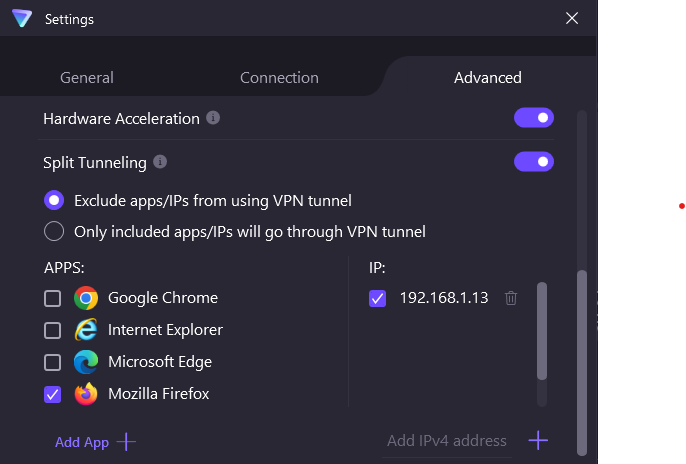Click the Internet Explorer app icon
This screenshot has width=686, height=464.
point(86,330)
